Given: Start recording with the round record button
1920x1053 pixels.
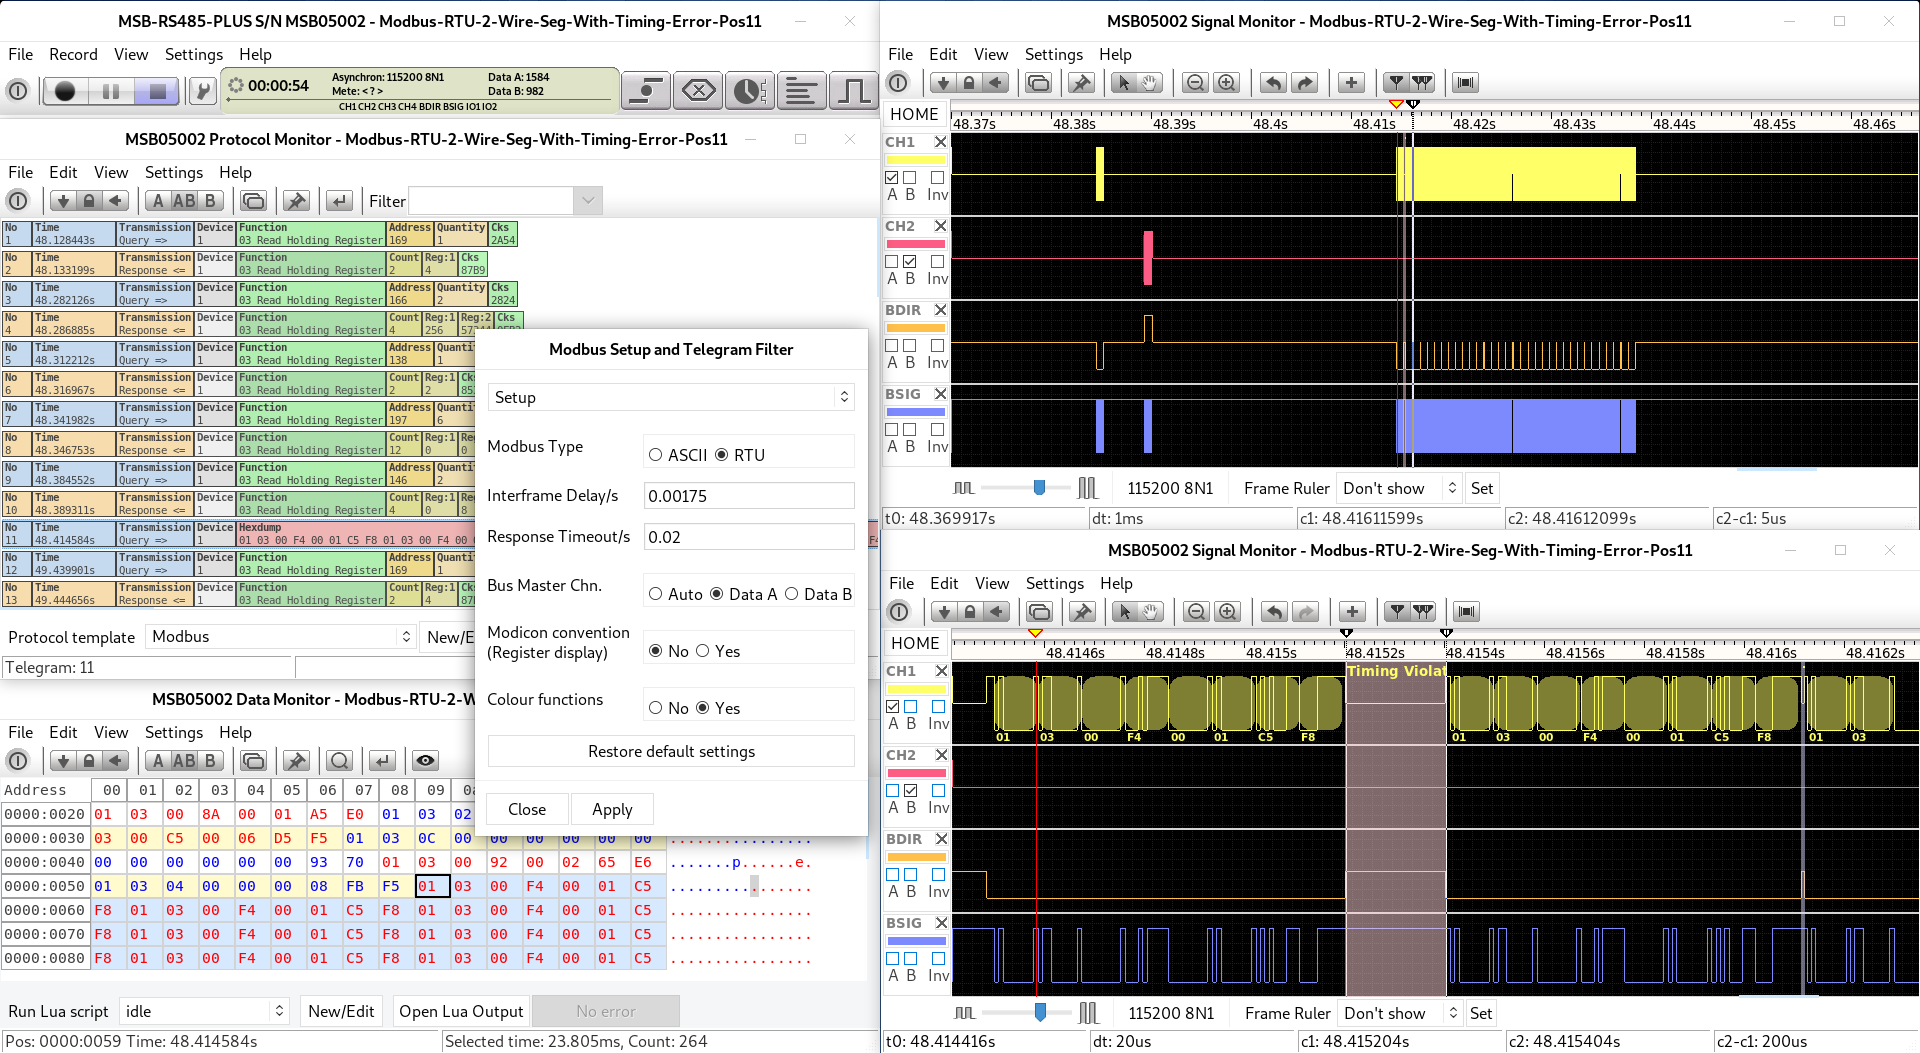Looking at the screenshot, I should [x=65, y=91].
